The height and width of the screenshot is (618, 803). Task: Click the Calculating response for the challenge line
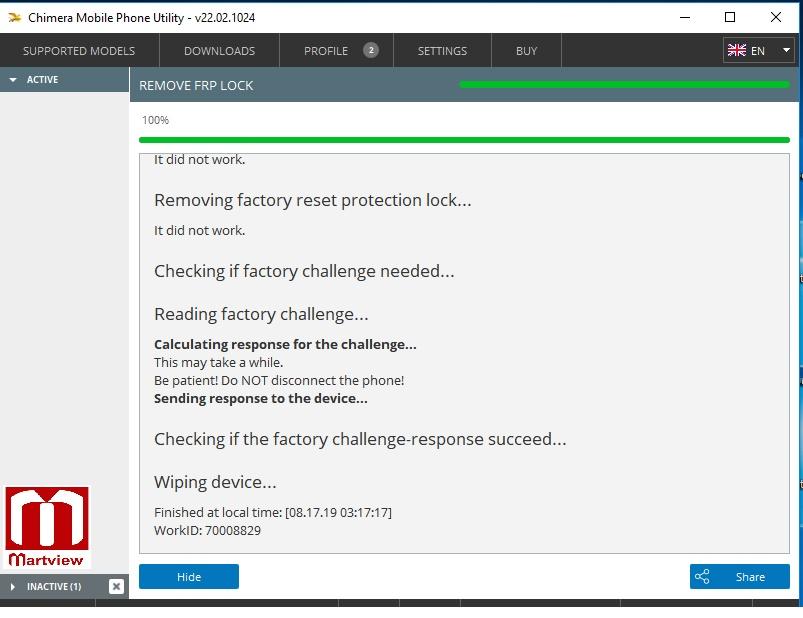[285, 344]
